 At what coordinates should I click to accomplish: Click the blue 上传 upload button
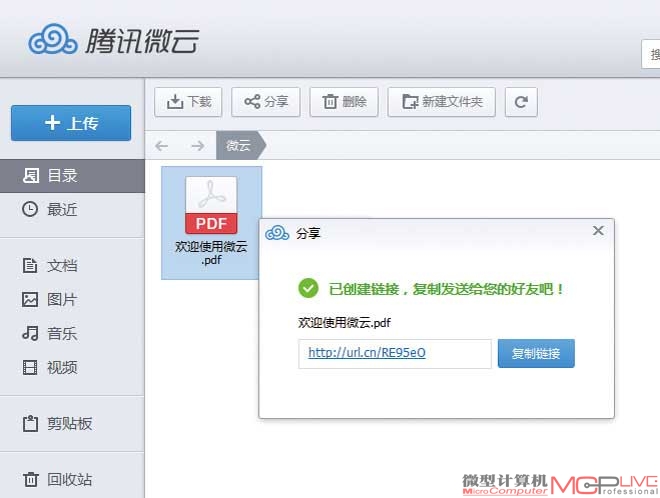pyautogui.click(x=71, y=123)
